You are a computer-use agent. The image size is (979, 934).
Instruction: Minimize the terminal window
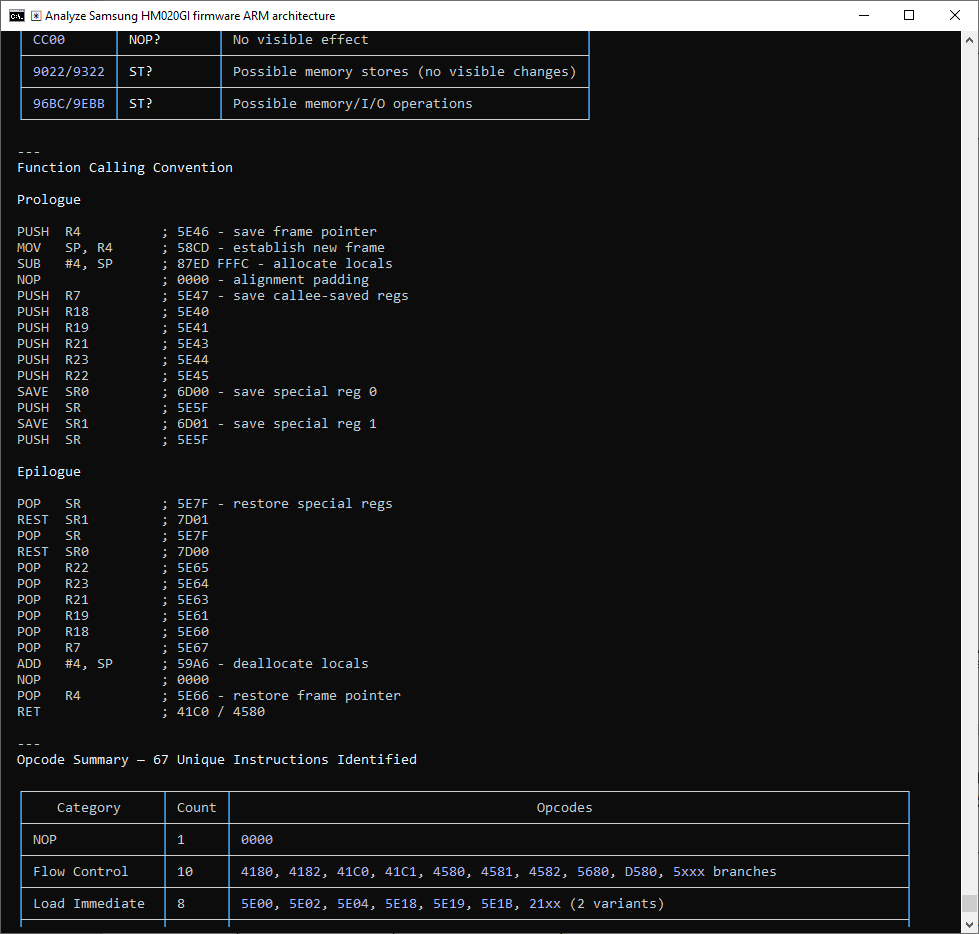864,16
